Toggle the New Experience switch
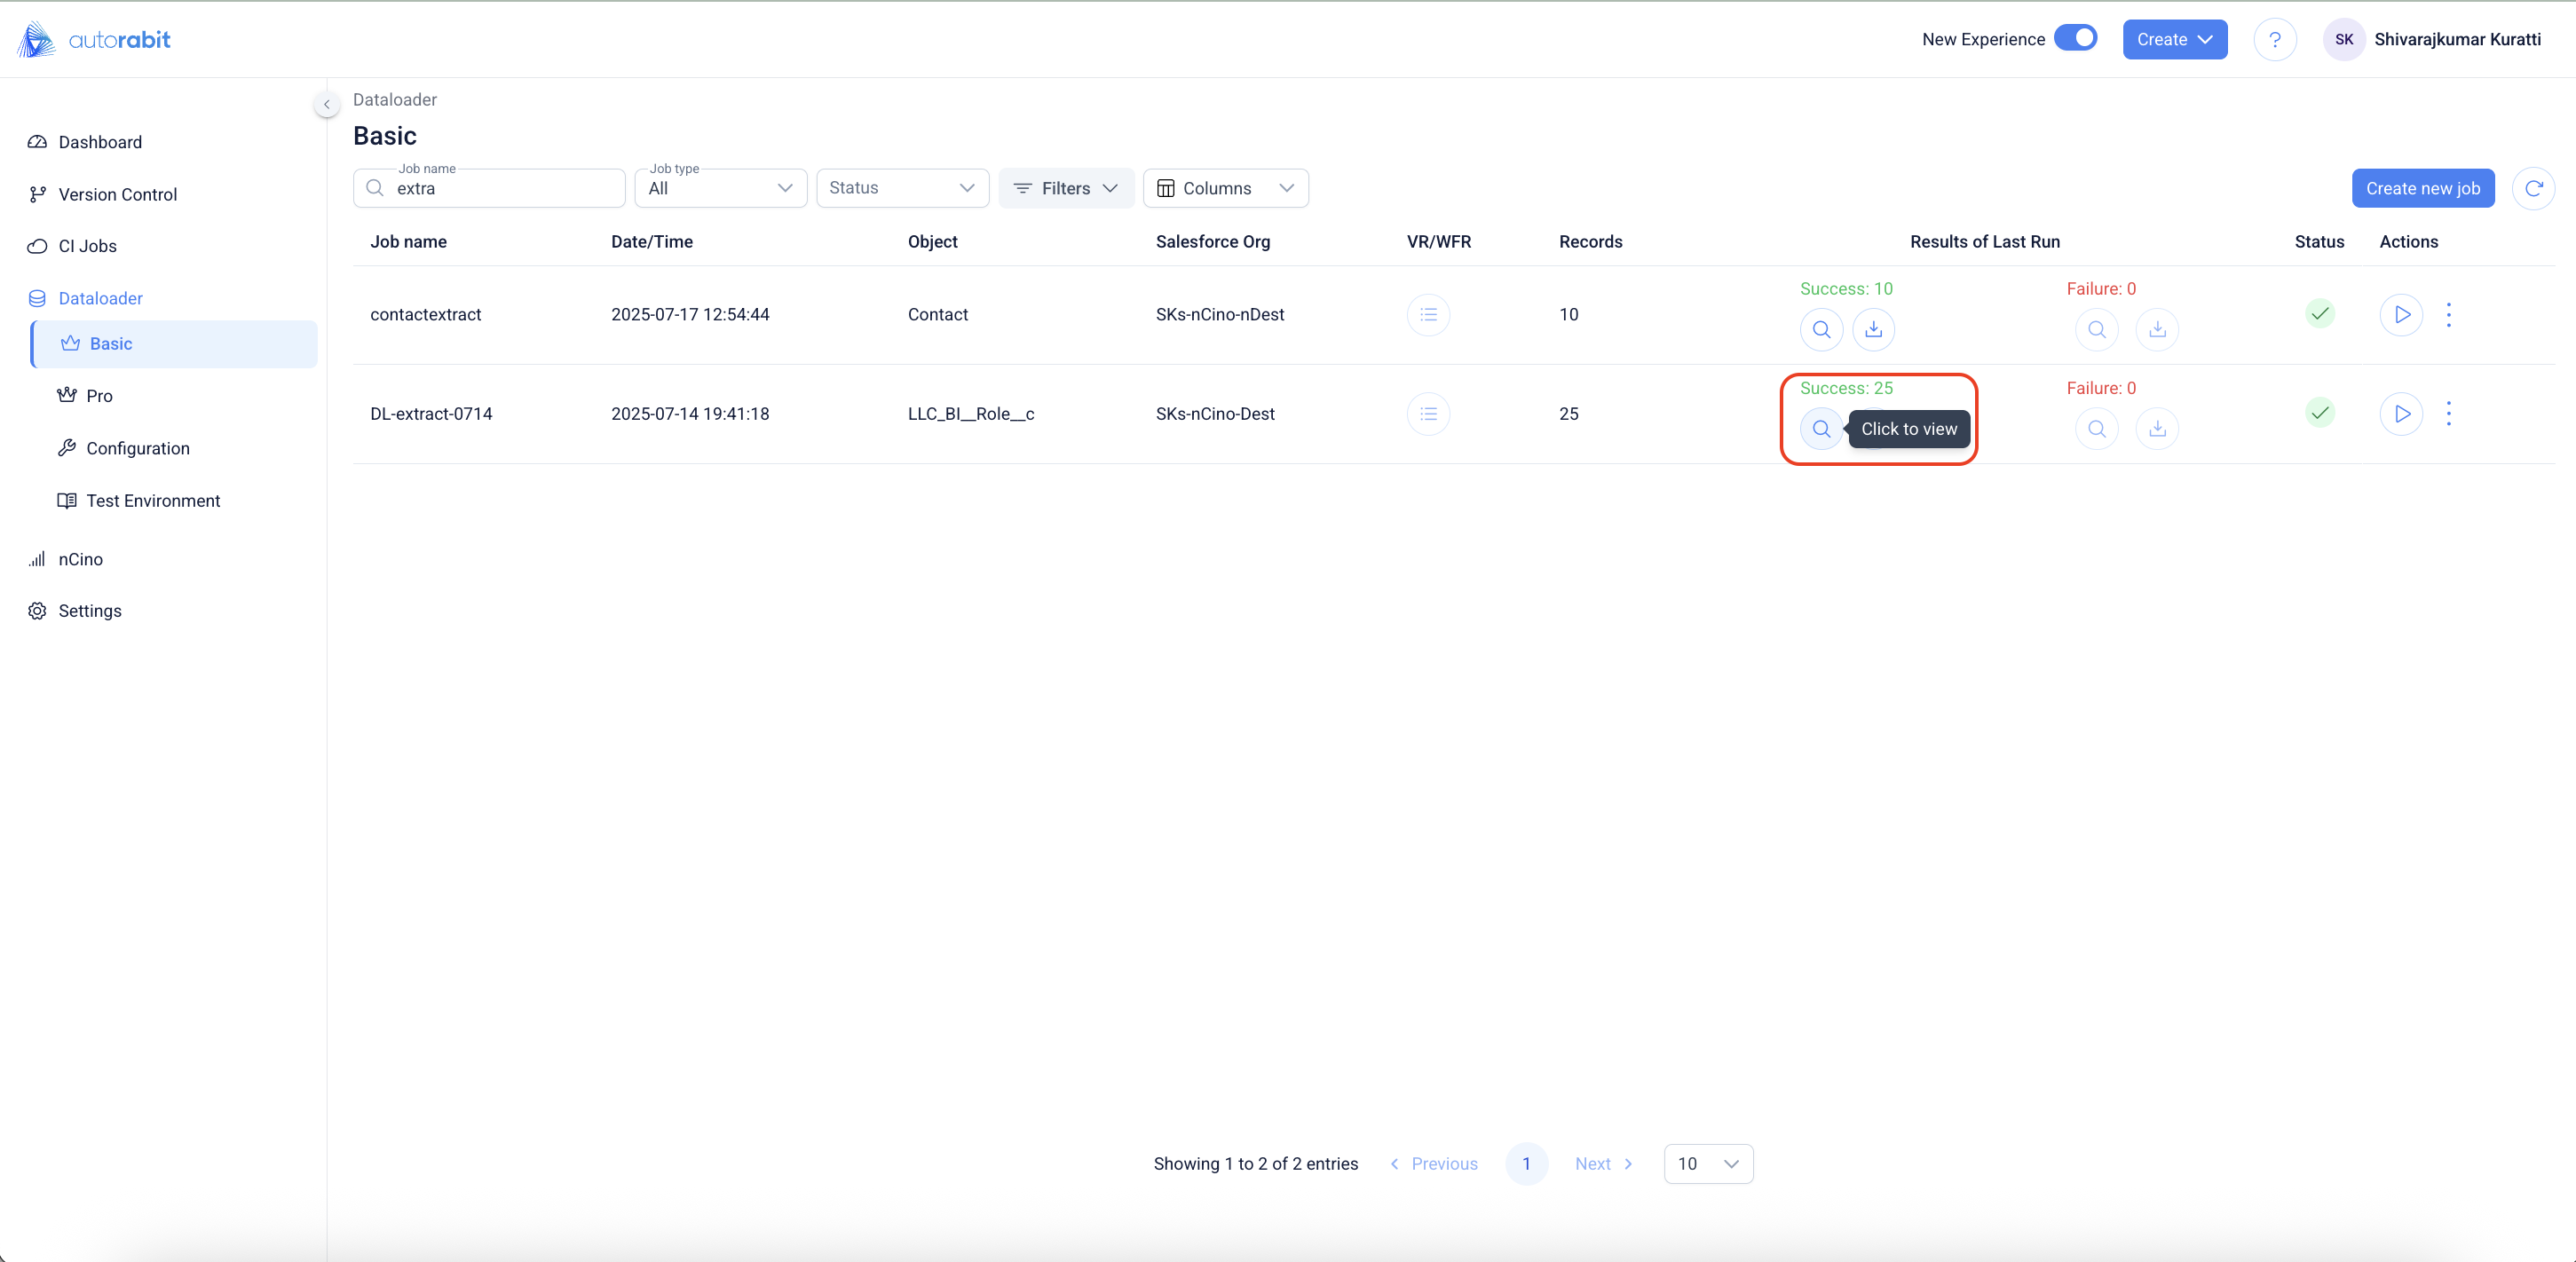This screenshot has width=2576, height=1262. (2075, 38)
